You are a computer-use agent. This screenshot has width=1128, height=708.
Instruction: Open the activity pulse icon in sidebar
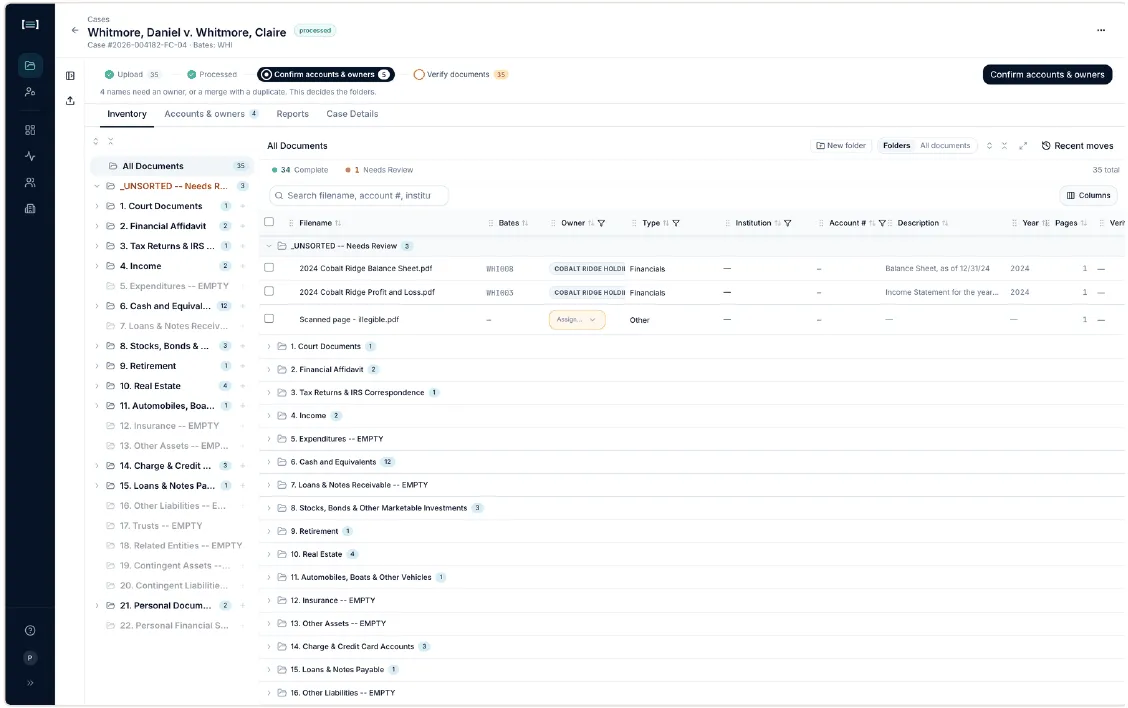pyautogui.click(x=29, y=156)
